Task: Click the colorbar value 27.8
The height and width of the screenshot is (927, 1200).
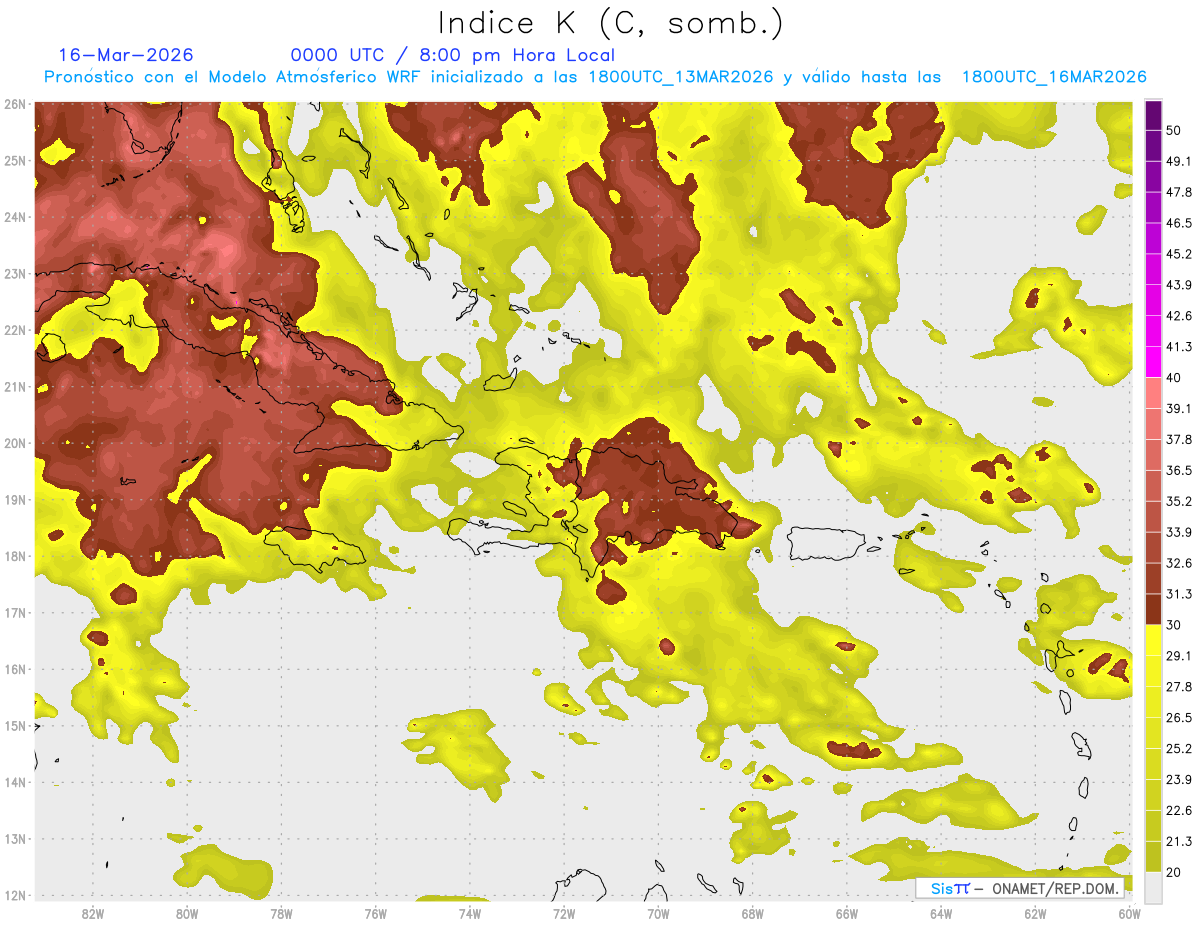Action: click(x=1179, y=687)
